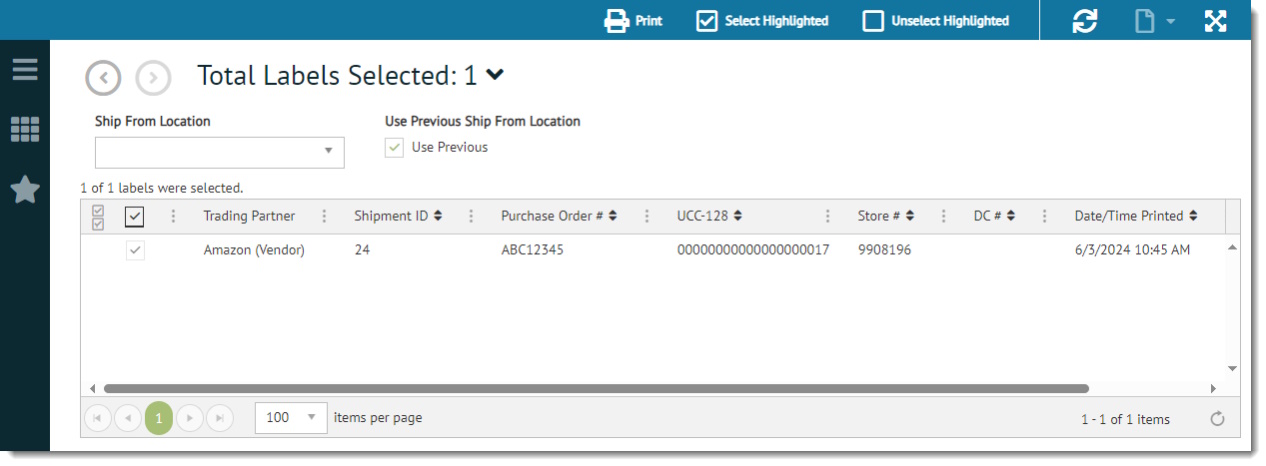Viewport: 1266px width, 466px height.
Task: Reload grid using bottom-right refresh icon
Action: coord(1217,419)
